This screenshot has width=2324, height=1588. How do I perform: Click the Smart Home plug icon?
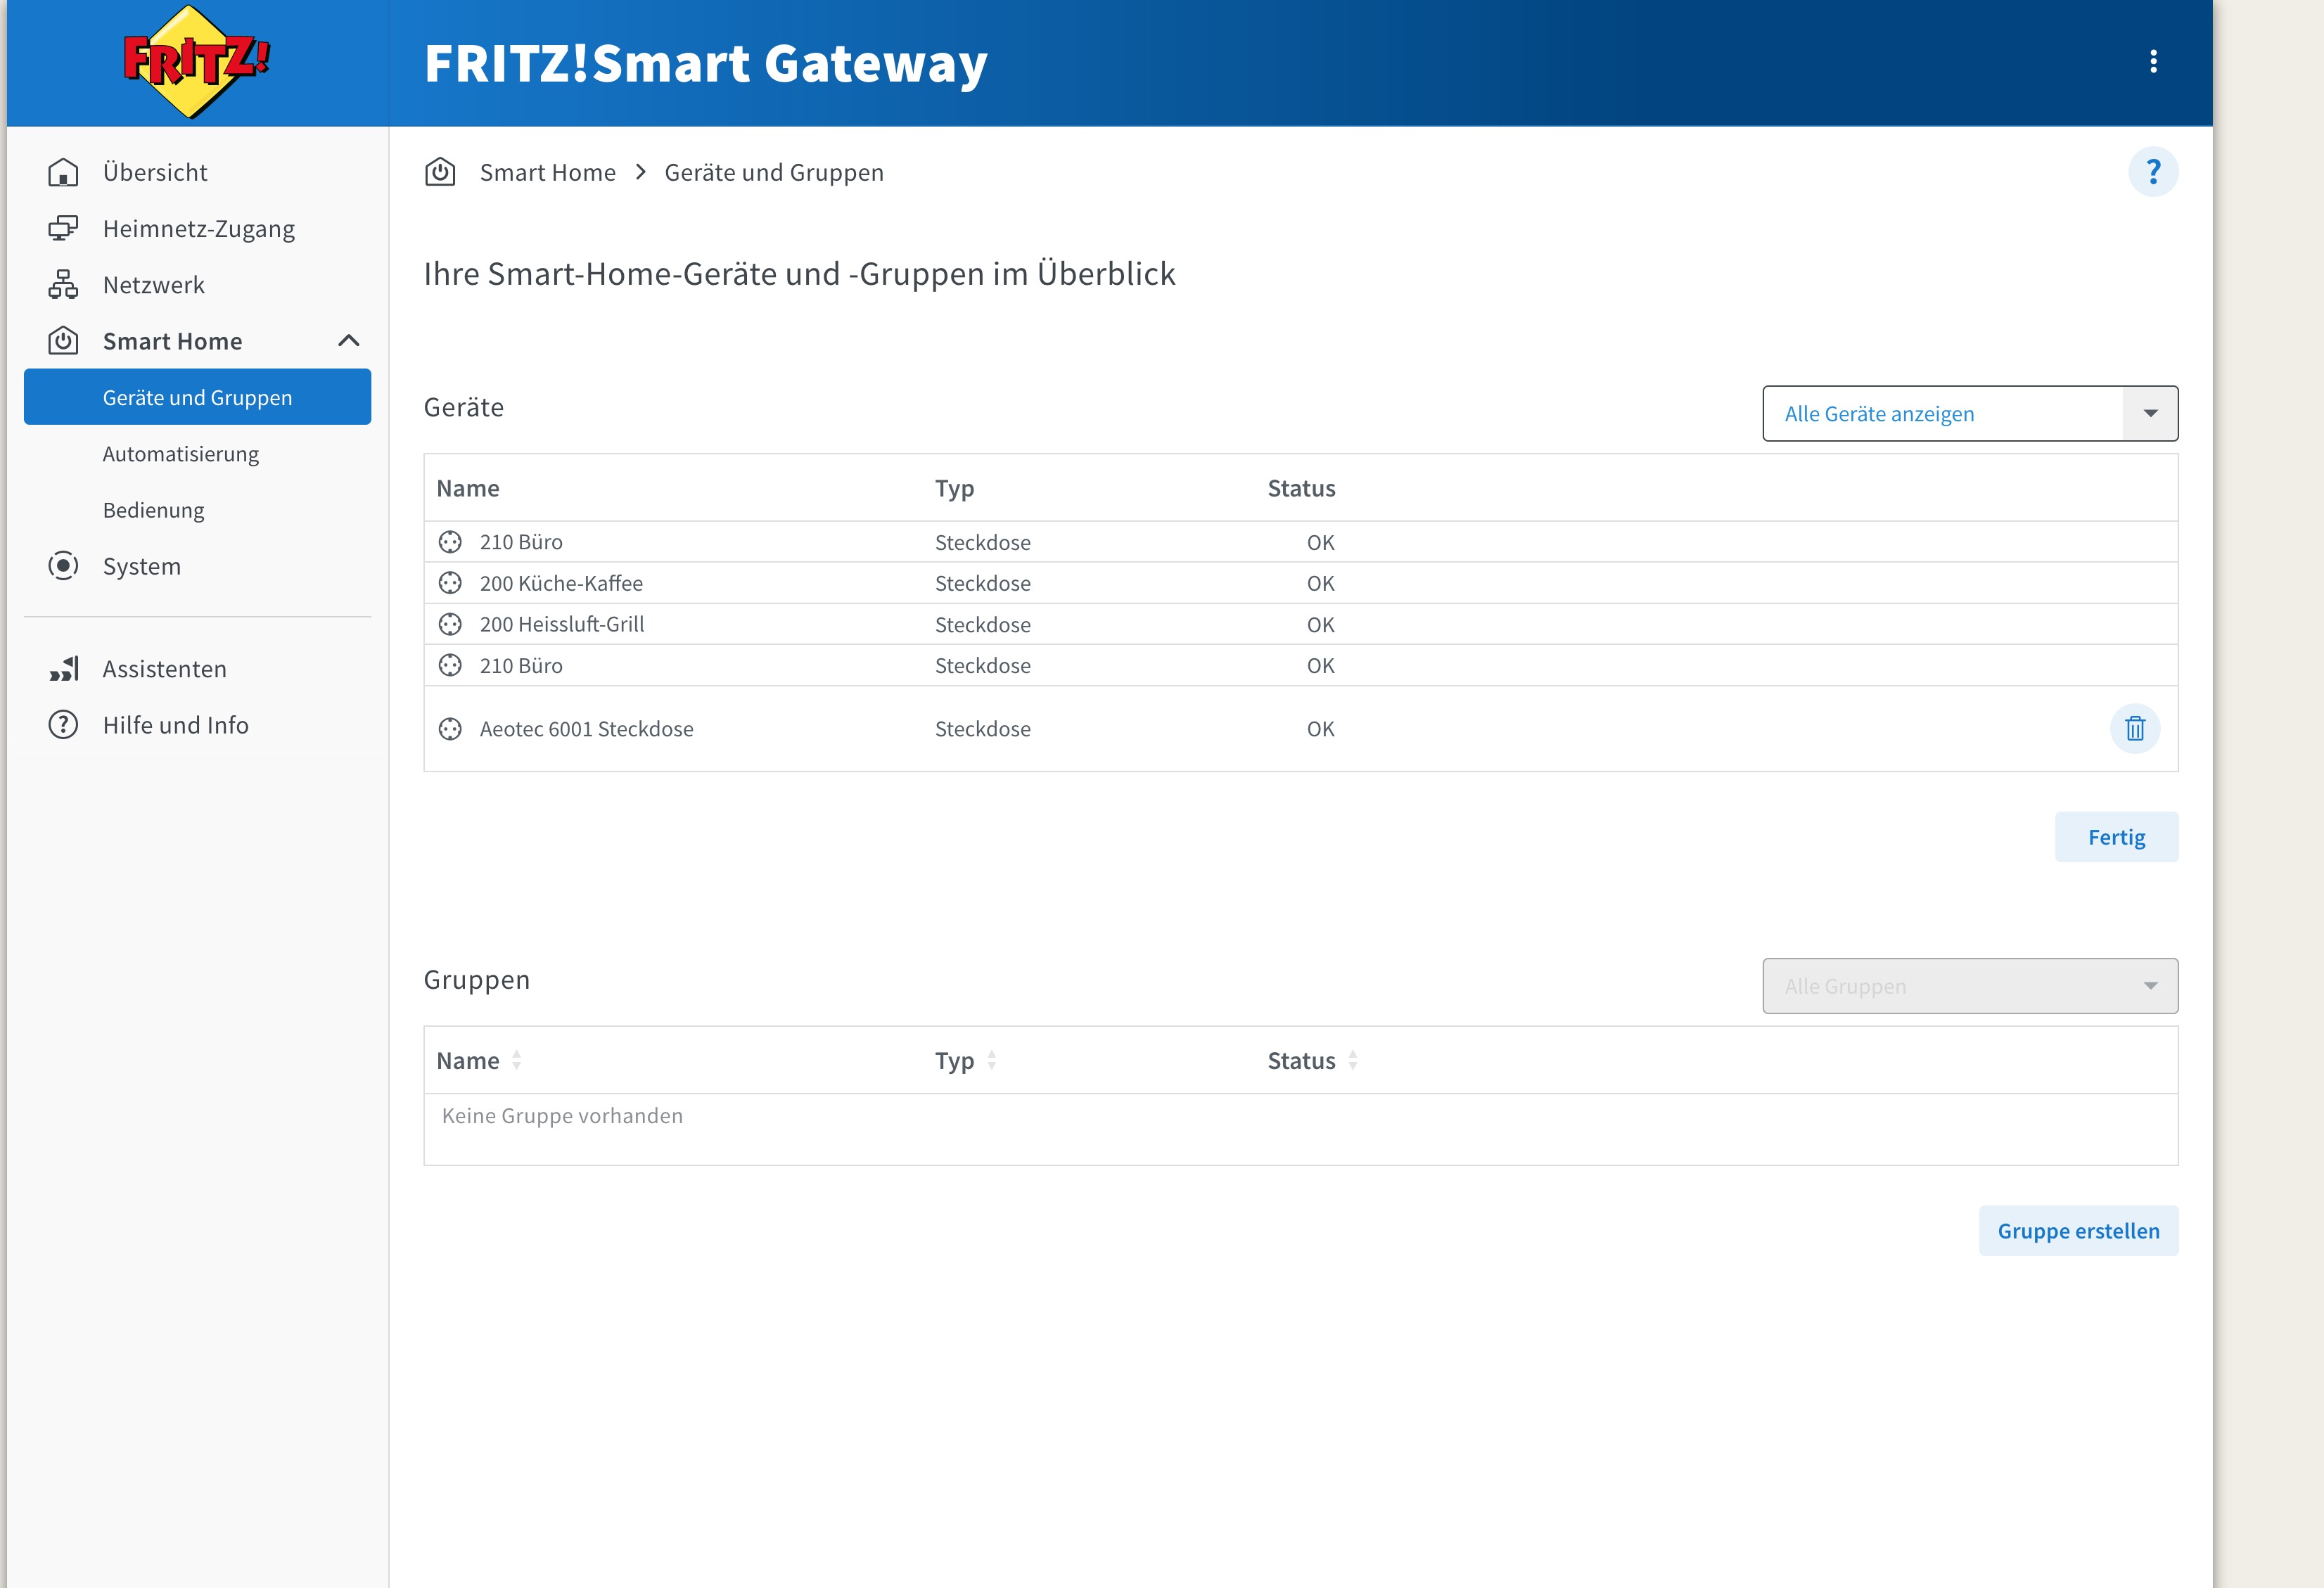pyautogui.click(x=63, y=340)
